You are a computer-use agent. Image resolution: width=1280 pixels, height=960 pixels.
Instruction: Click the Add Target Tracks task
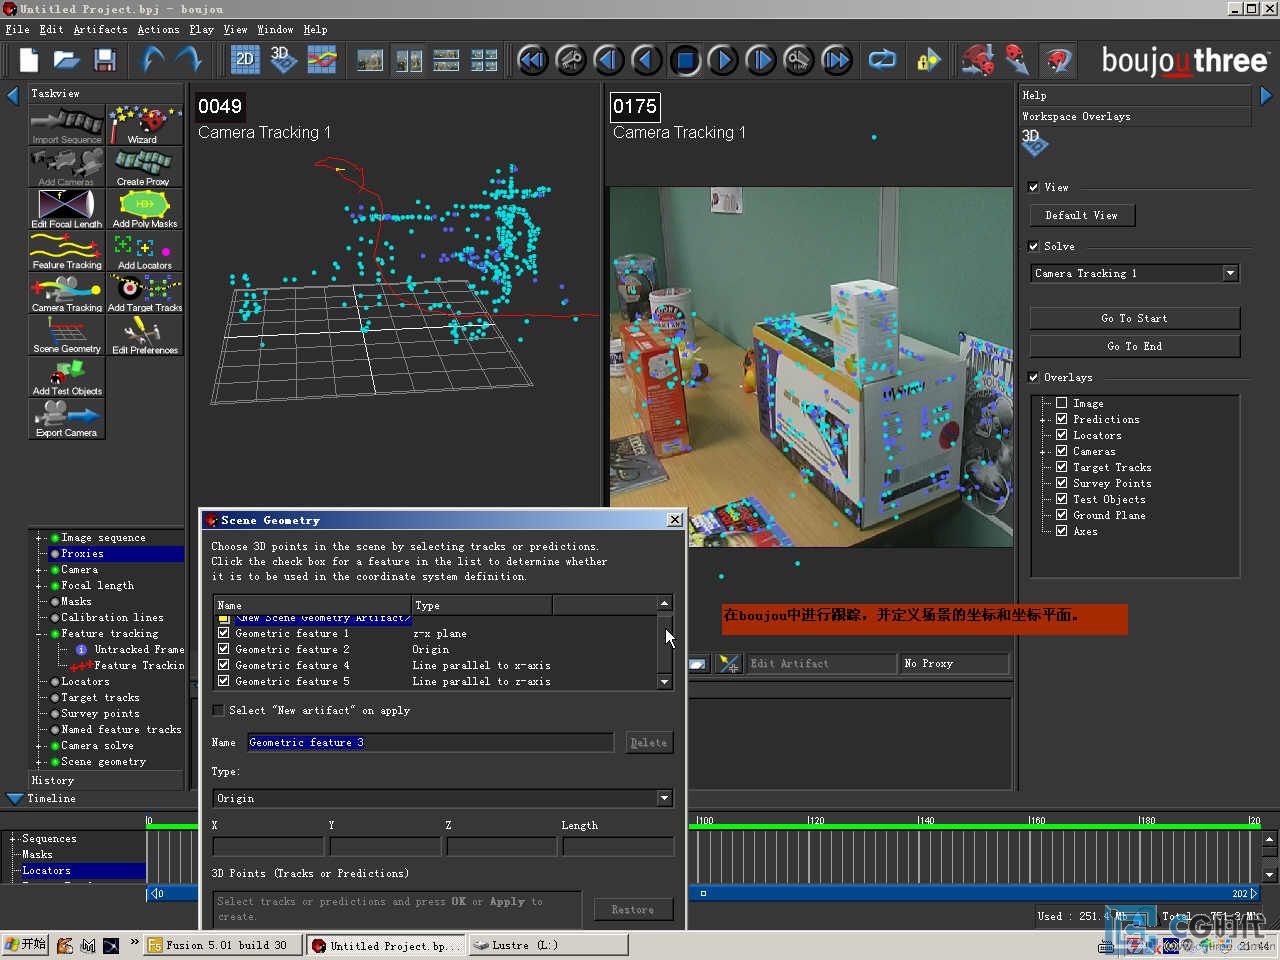click(145, 293)
